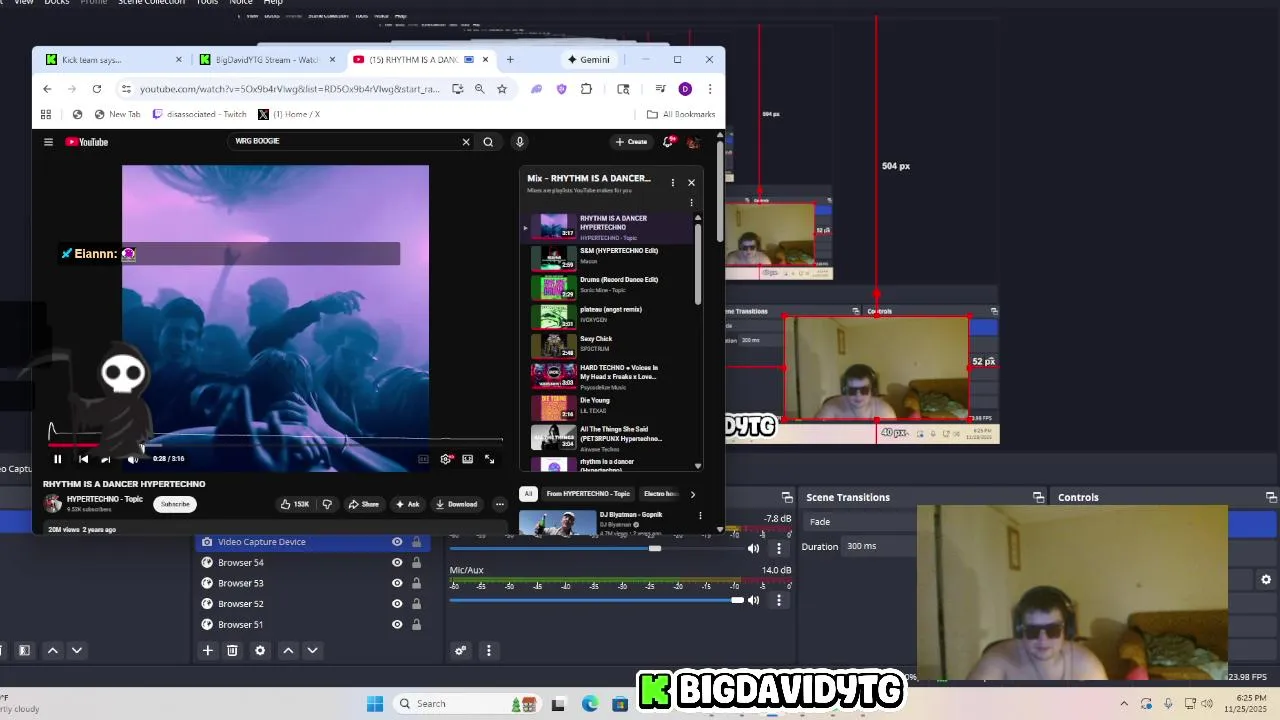This screenshot has width=1280, height=720.
Task: Switch to Kick team says browser tab
Action: tap(112, 60)
